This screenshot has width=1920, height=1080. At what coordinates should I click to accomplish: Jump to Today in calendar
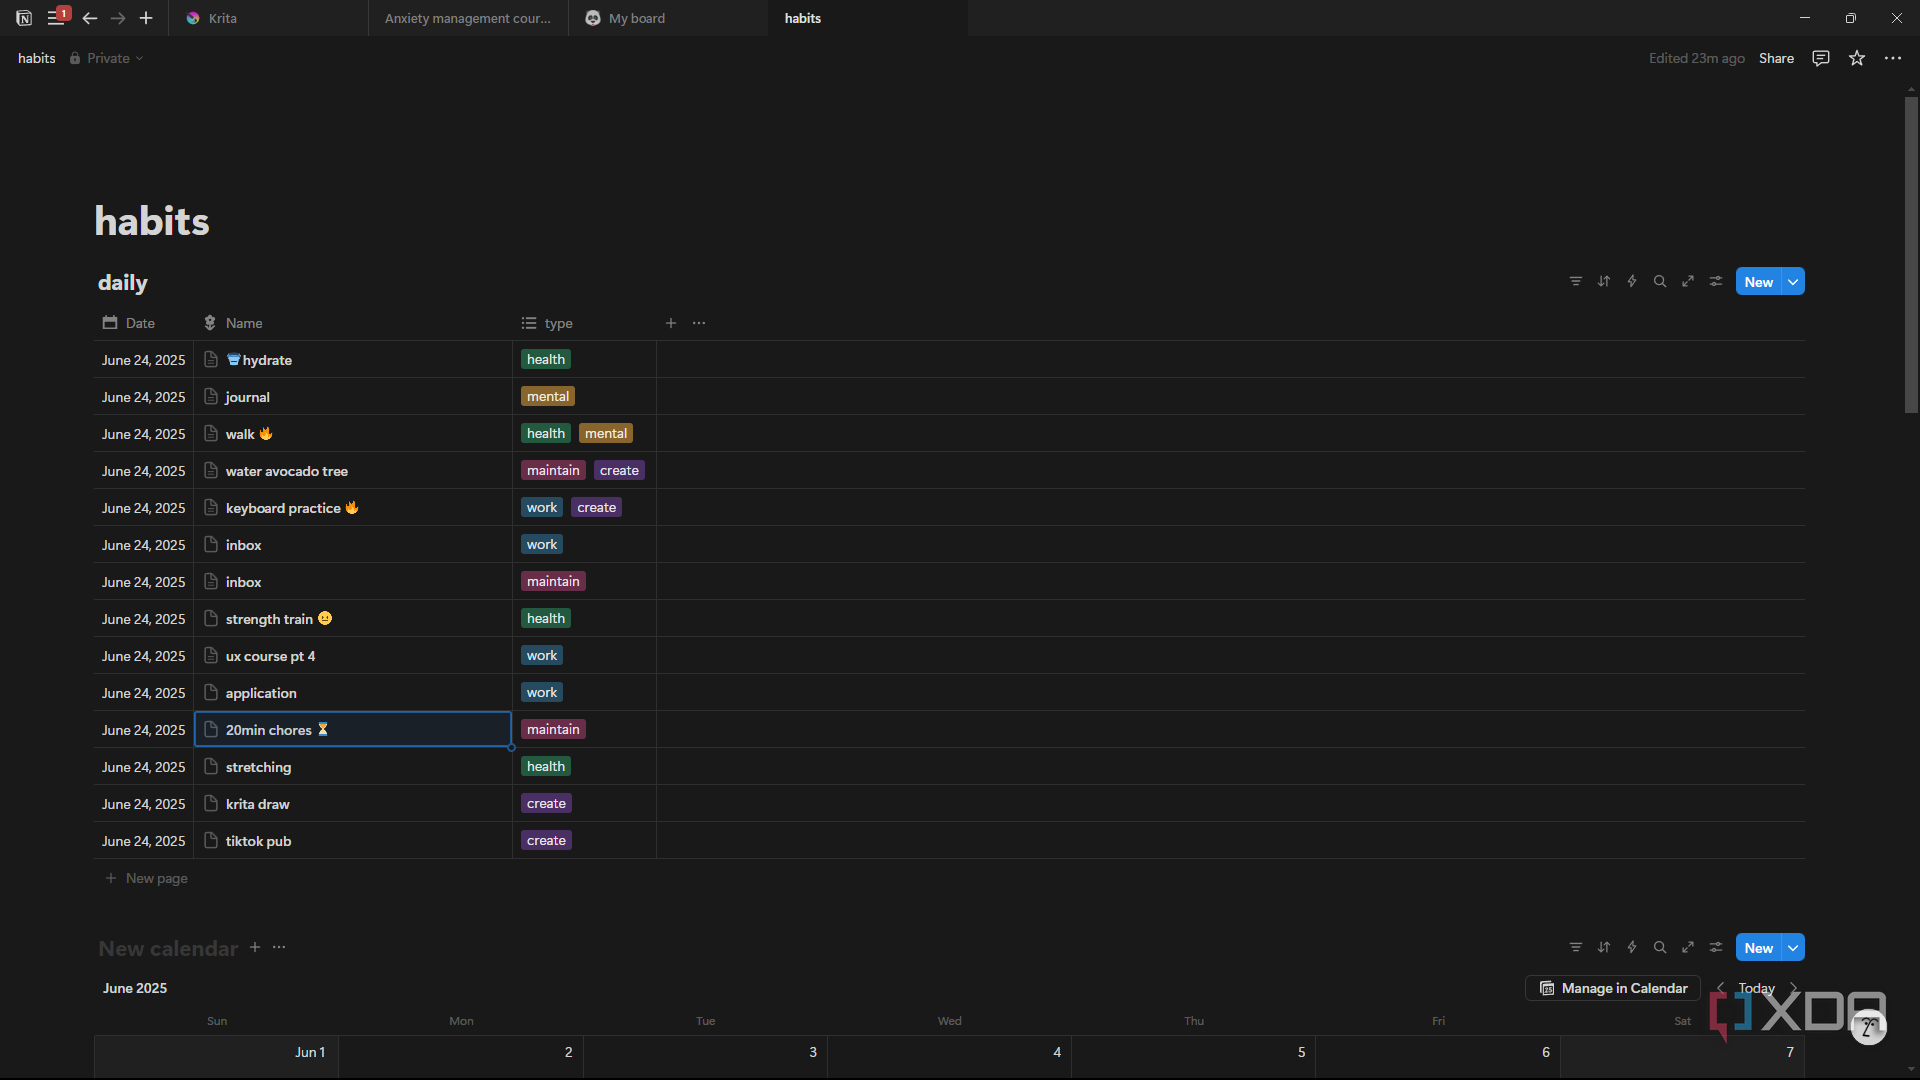pyautogui.click(x=1756, y=988)
